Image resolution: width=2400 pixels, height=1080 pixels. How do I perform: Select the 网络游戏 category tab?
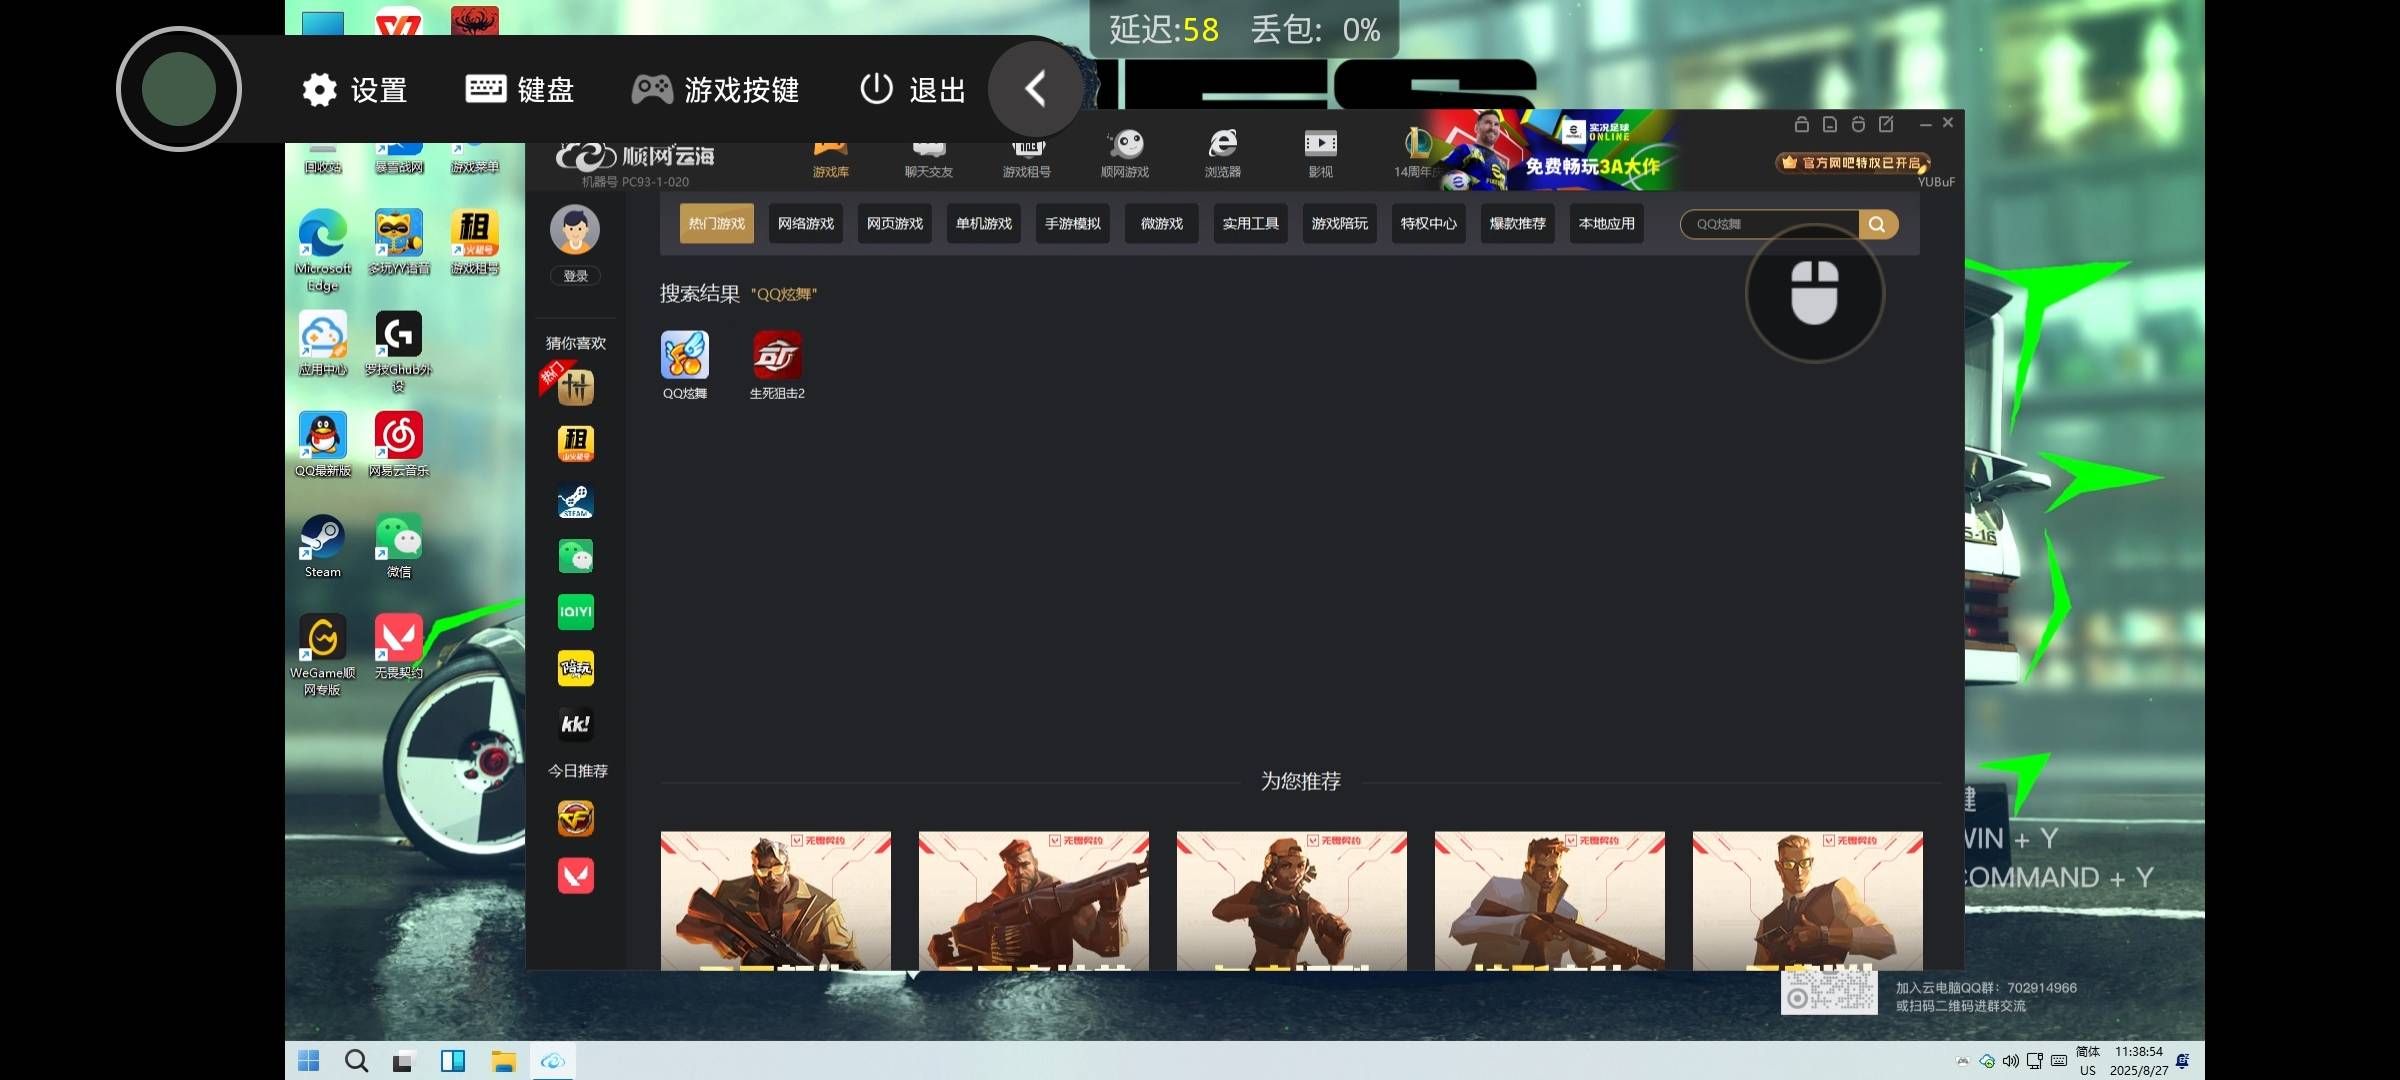pyautogui.click(x=806, y=224)
